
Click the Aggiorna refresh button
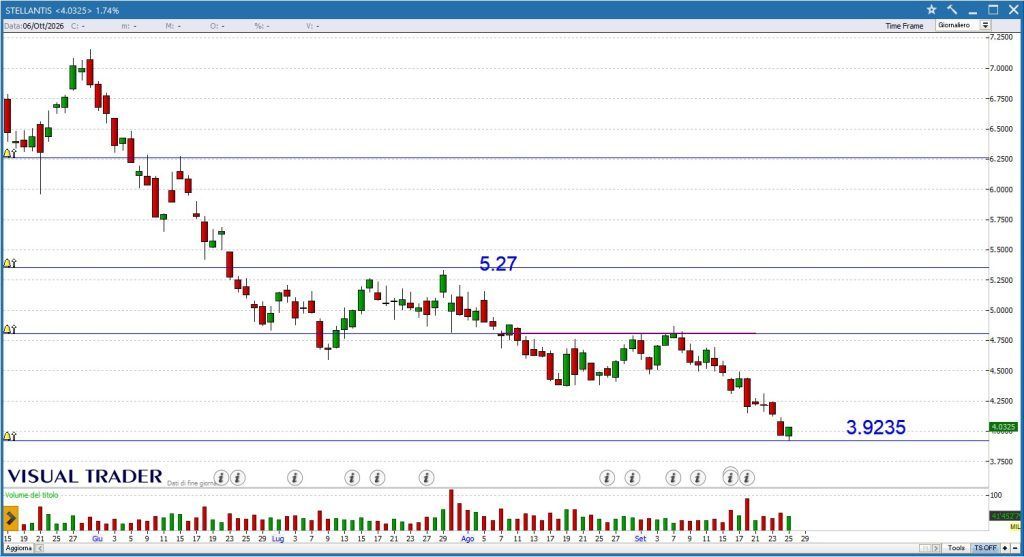tap(19, 548)
